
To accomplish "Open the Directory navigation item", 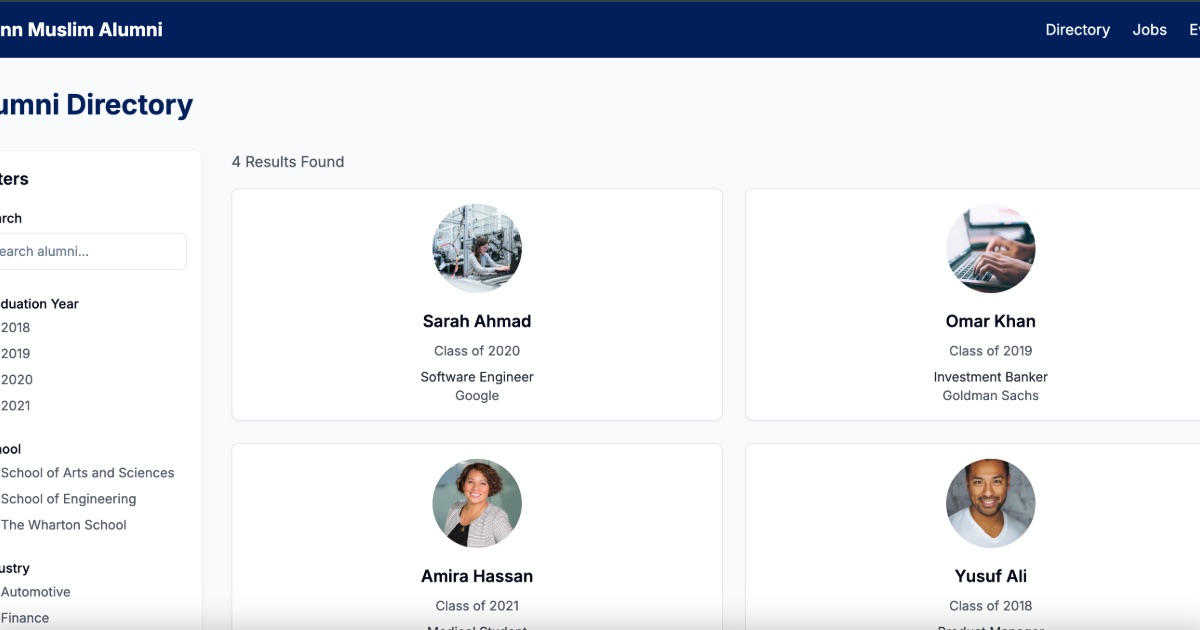I will pos(1077,29).
